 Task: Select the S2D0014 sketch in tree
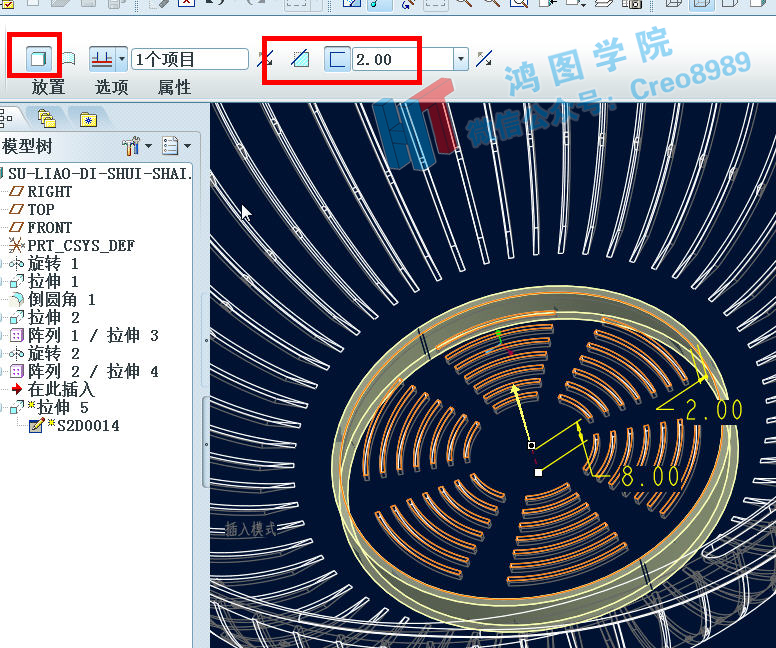[88, 426]
